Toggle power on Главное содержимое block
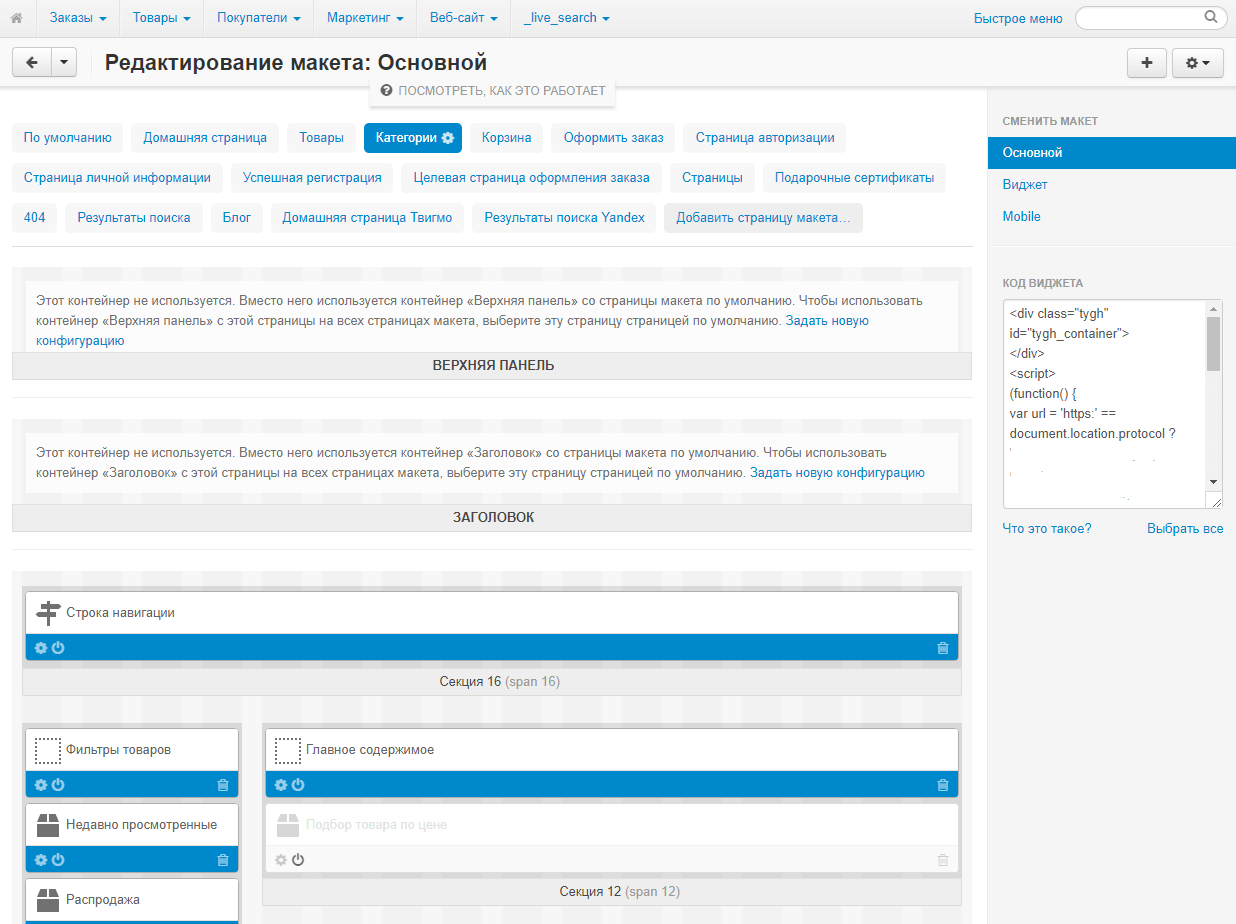Screen dimensions: 1236x924 (x=297, y=784)
